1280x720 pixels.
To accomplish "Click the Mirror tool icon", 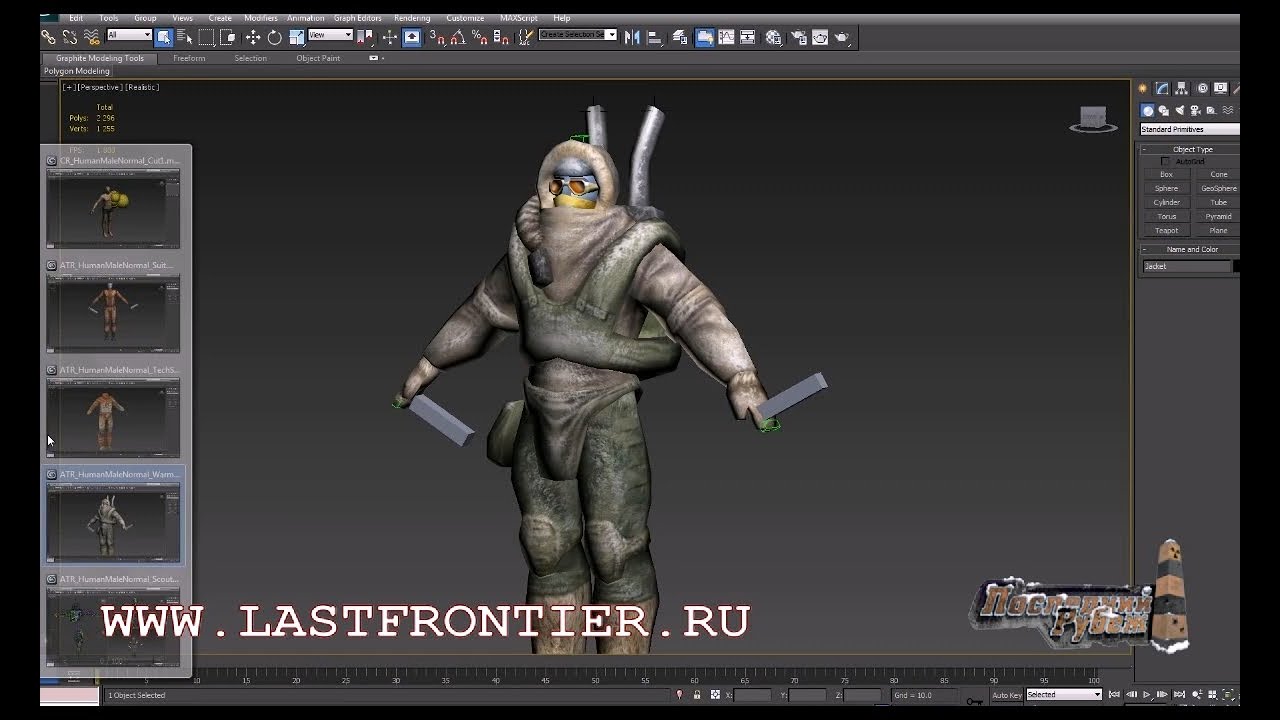I will click(632, 37).
